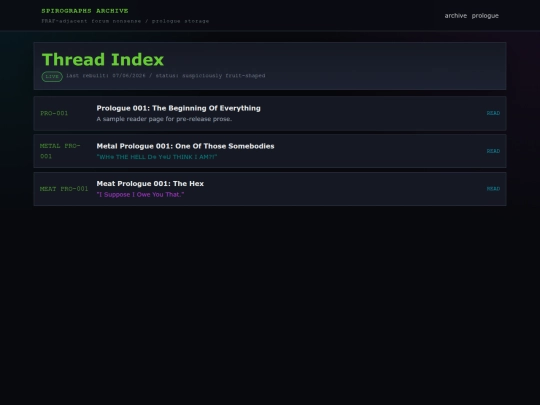
Task: Click READ for Meat Prologue 001
Action: point(493,189)
